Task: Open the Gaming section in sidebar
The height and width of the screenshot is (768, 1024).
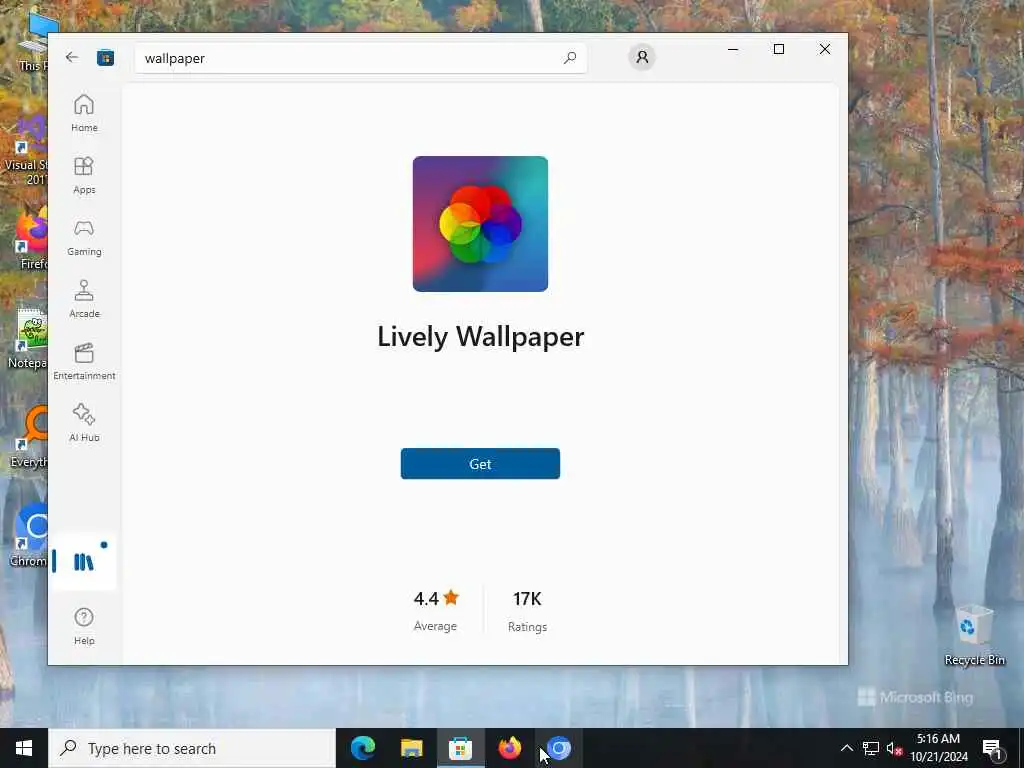Action: (84, 237)
